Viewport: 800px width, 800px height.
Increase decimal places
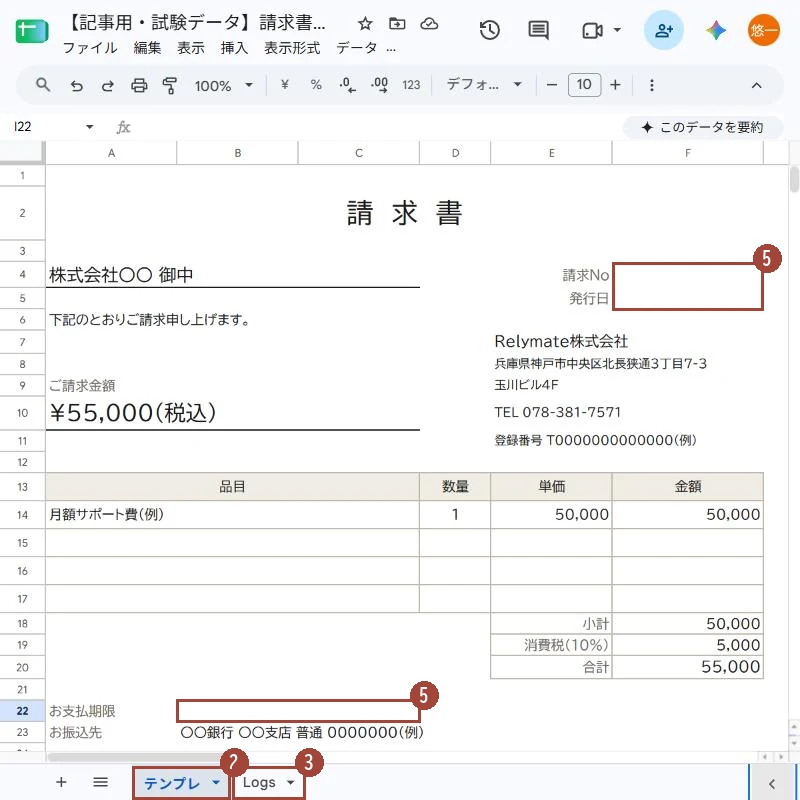tap(379, 85)
